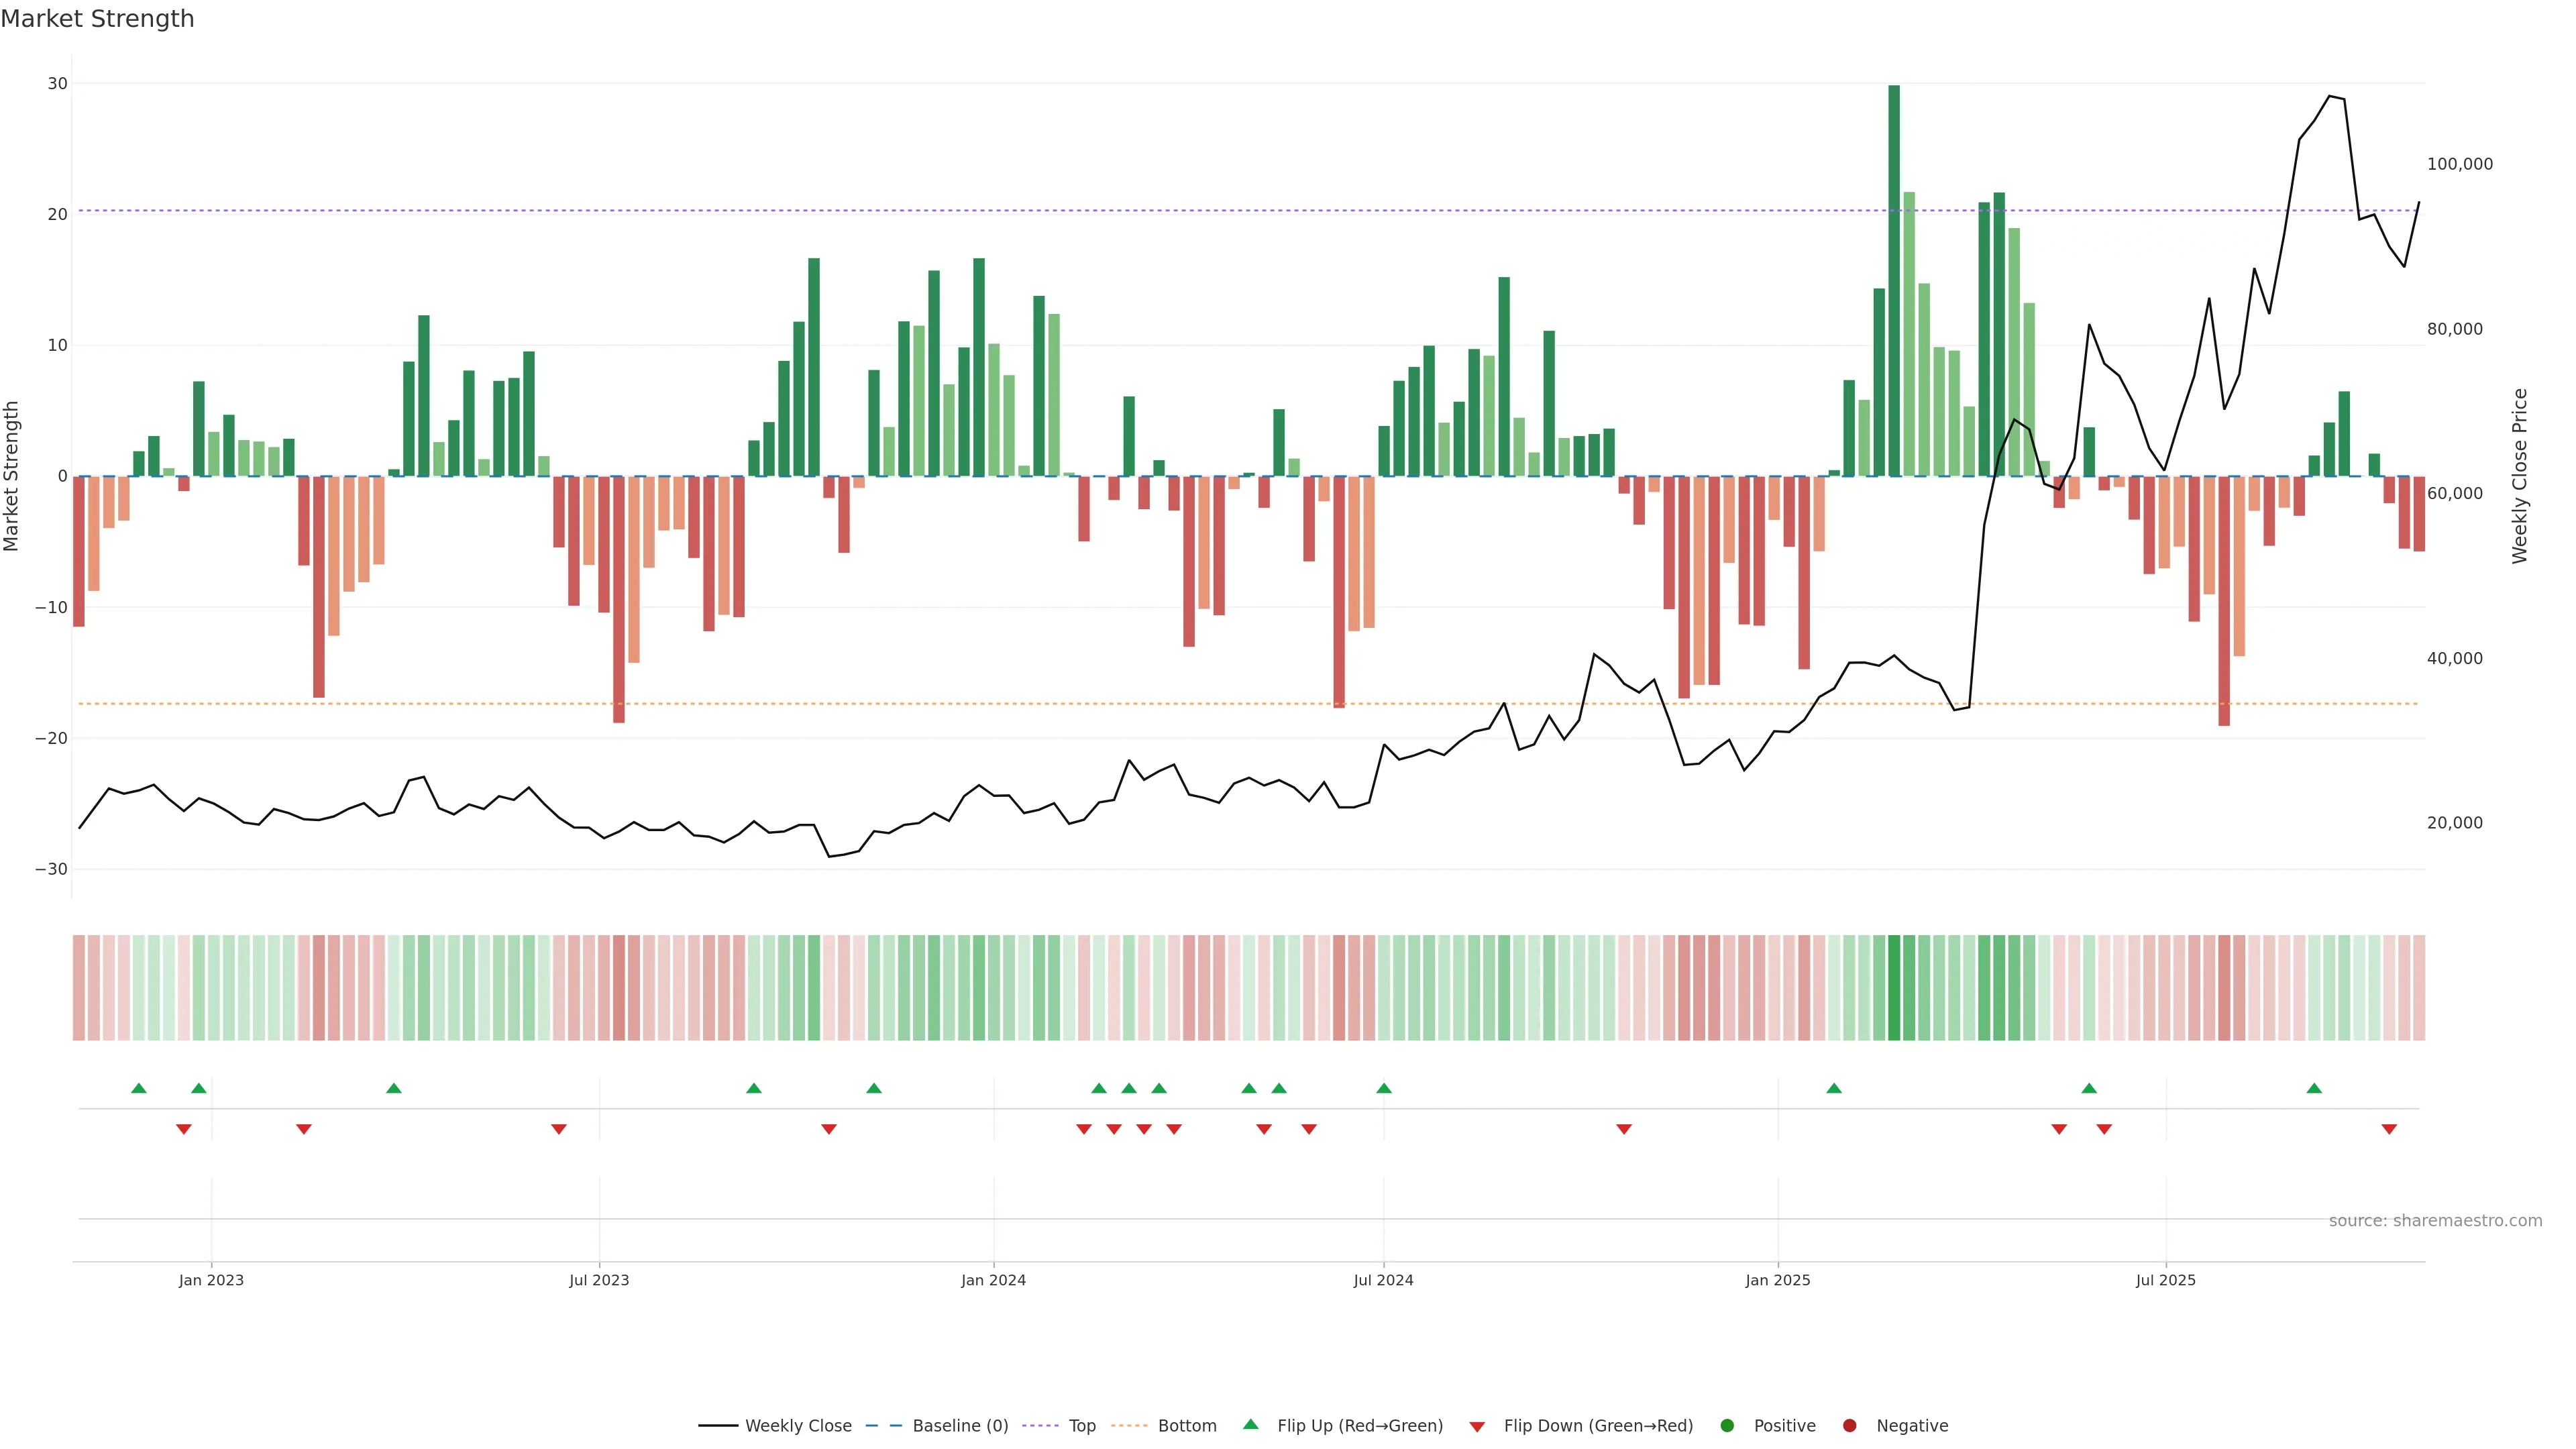The width and height of the screenshot is (2576, 1449).
Task: Click the Jul 2025 x-axis label
Action: [2165, 1280]
